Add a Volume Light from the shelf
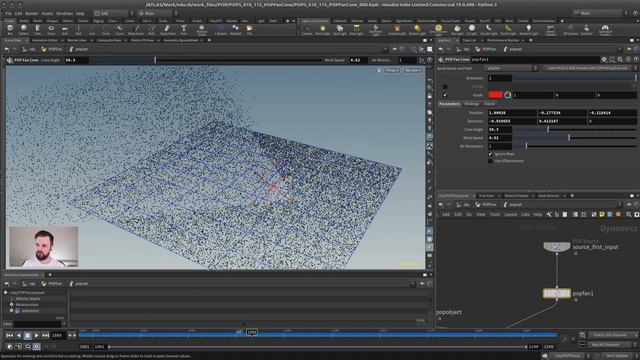 [397, 29]
